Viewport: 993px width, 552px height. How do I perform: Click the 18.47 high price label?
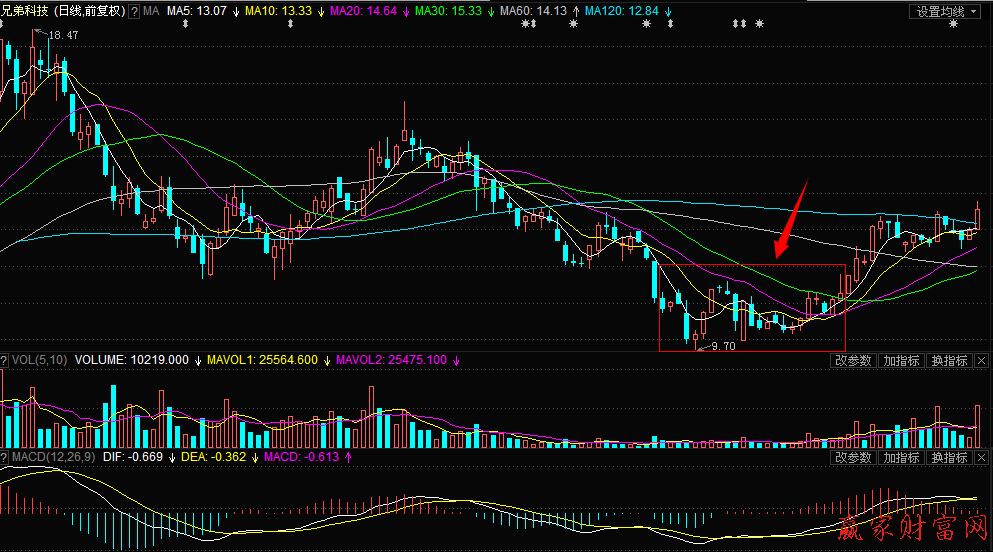coord(63,35)
